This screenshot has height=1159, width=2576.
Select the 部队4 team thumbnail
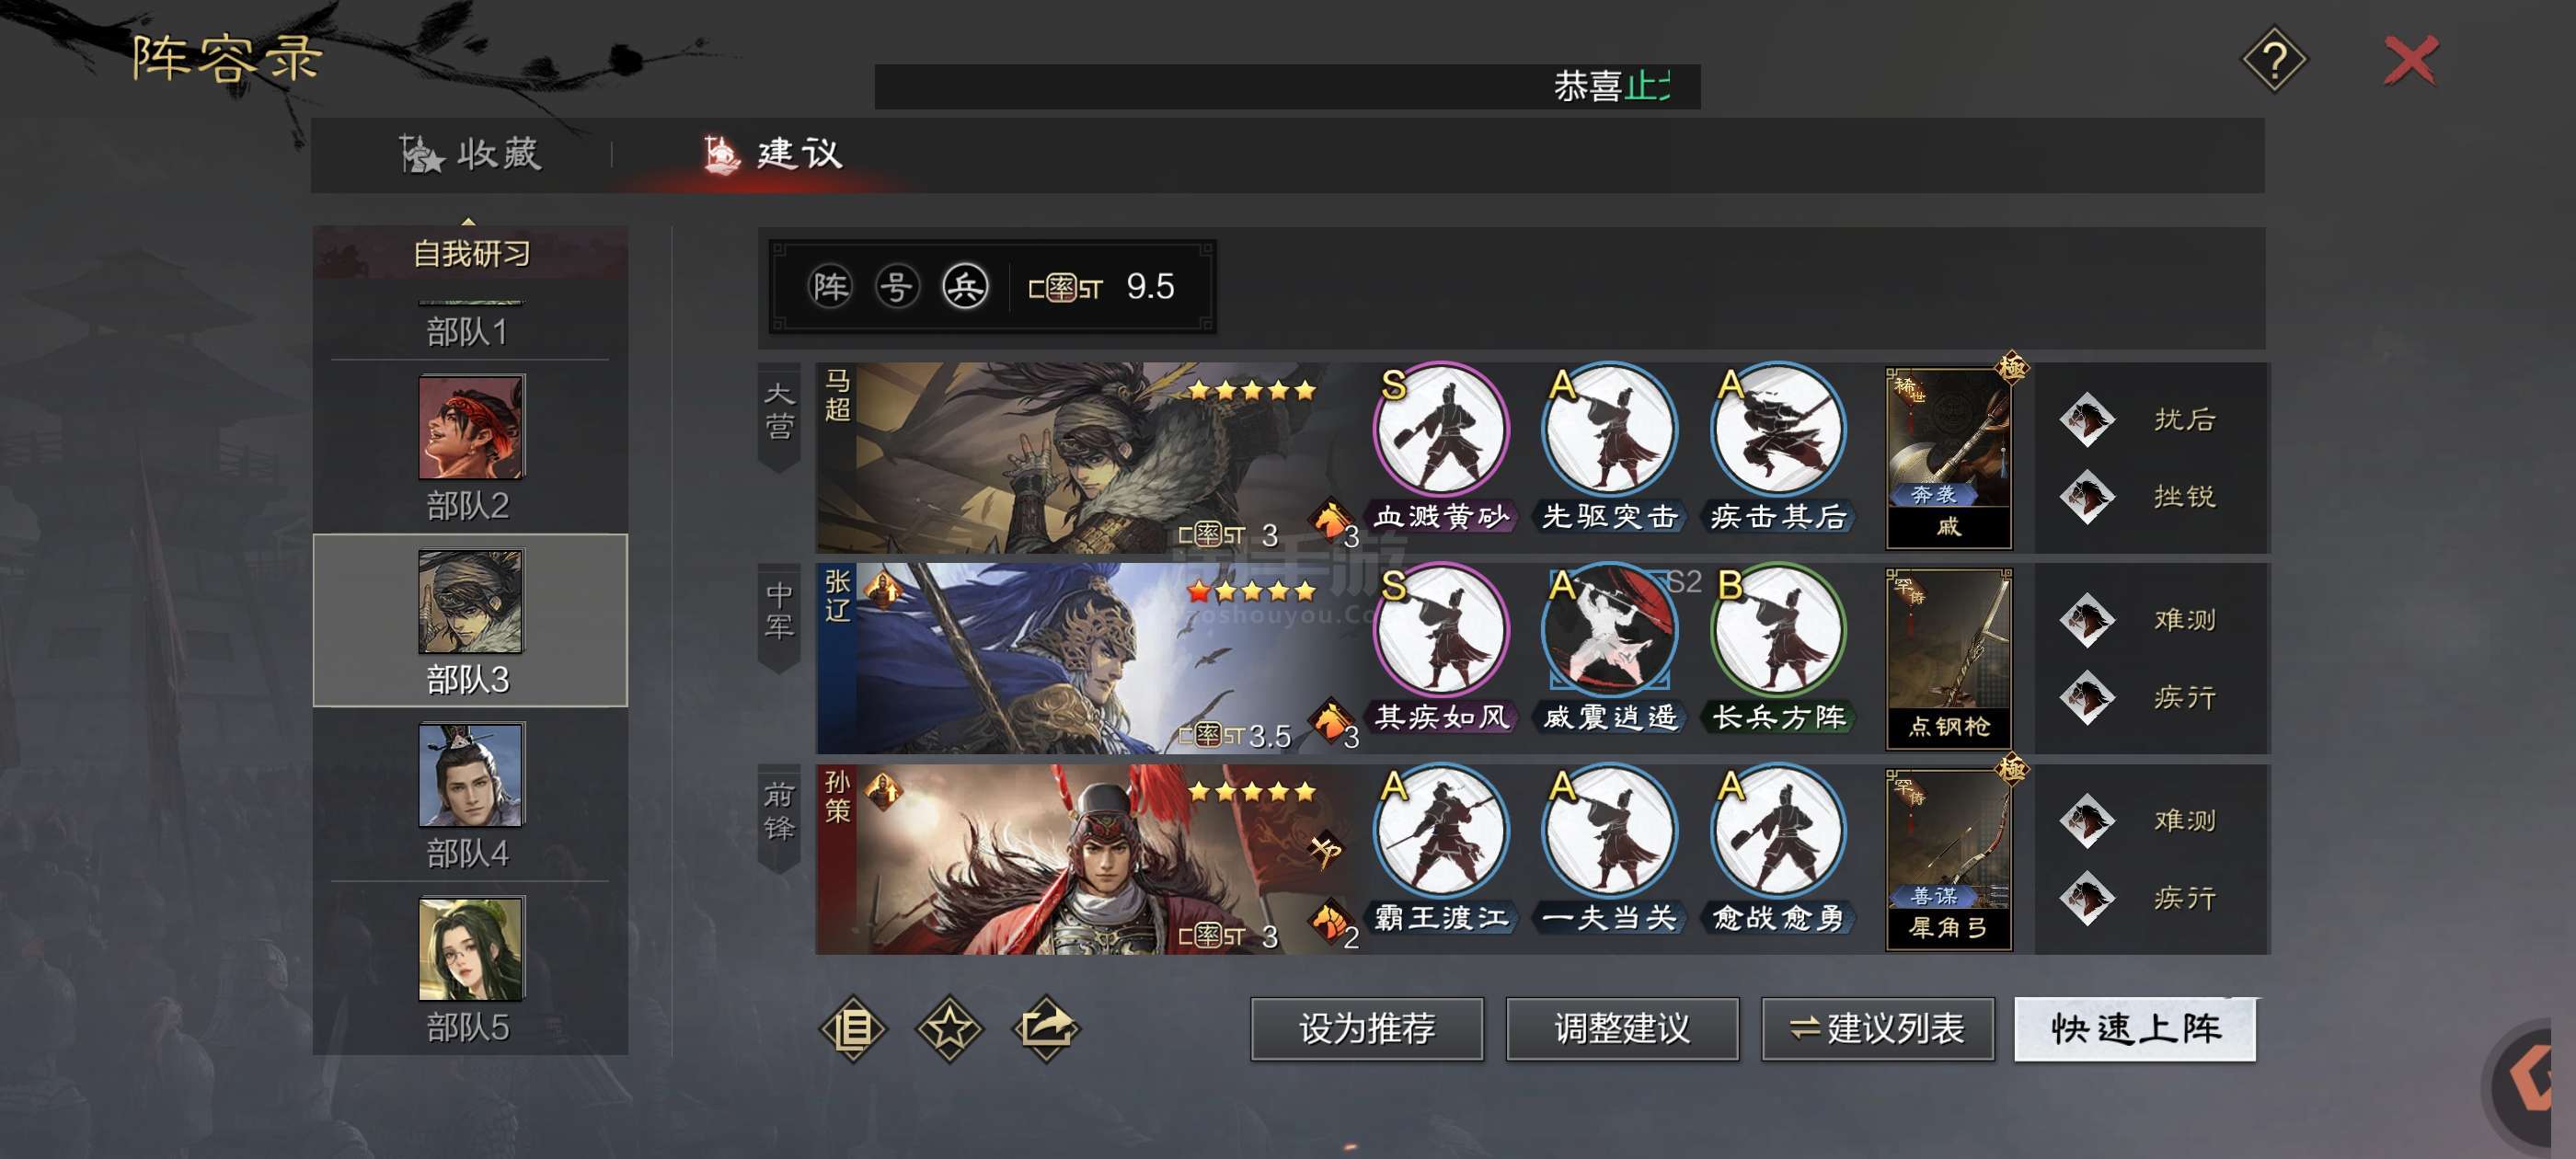pyautogui.click(x=470, y=776)
